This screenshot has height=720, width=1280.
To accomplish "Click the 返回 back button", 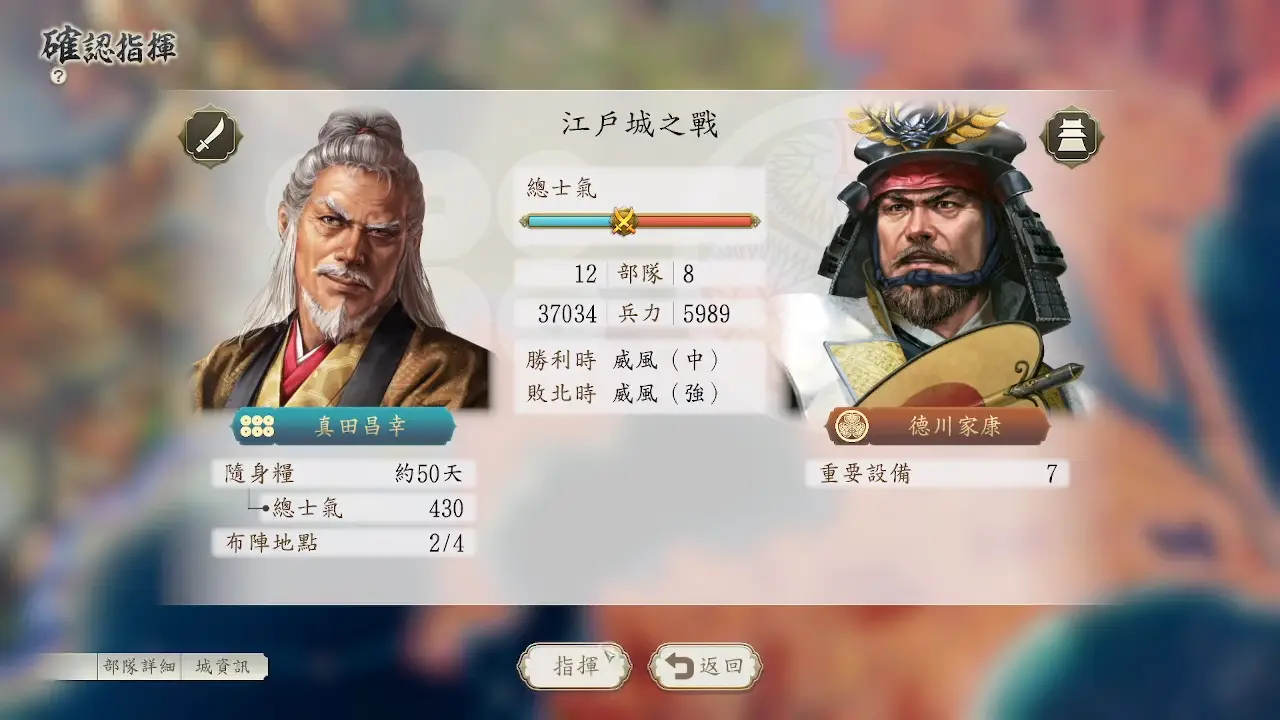I will point(706,667).
